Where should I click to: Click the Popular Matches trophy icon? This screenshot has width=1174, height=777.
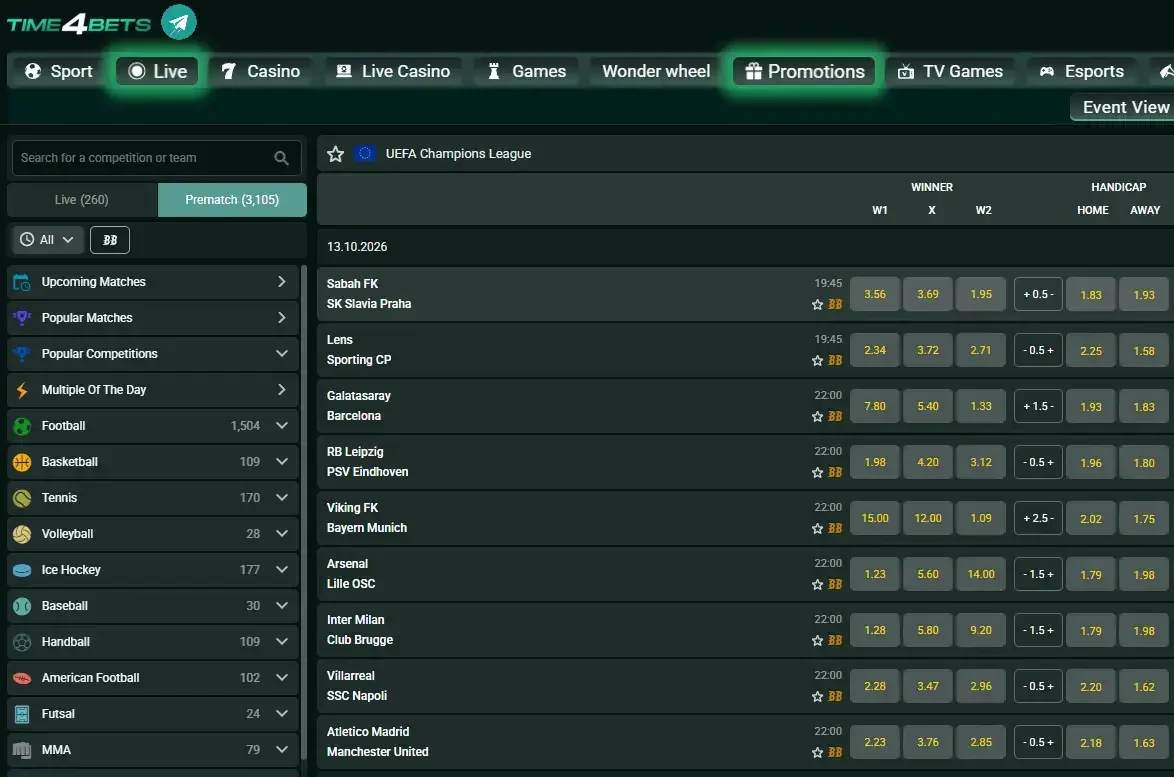(x=22, y=318)
